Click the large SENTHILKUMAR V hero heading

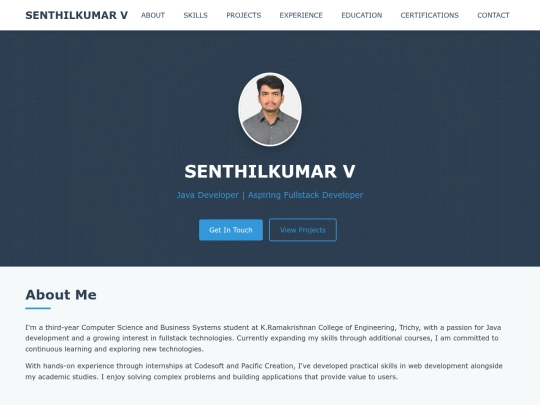[x=270, y=171]
